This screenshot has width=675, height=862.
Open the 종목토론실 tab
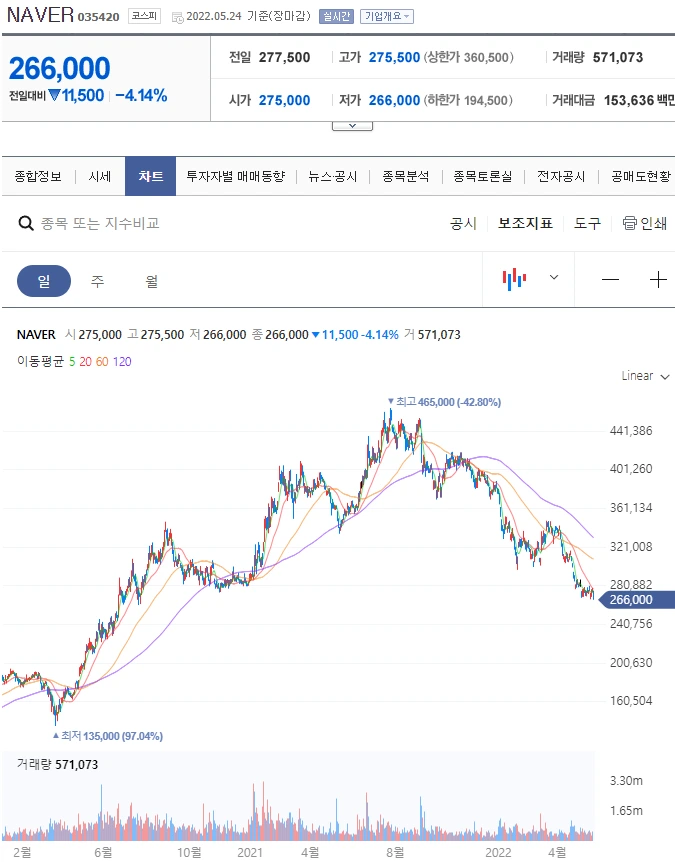tap(483, 176)
